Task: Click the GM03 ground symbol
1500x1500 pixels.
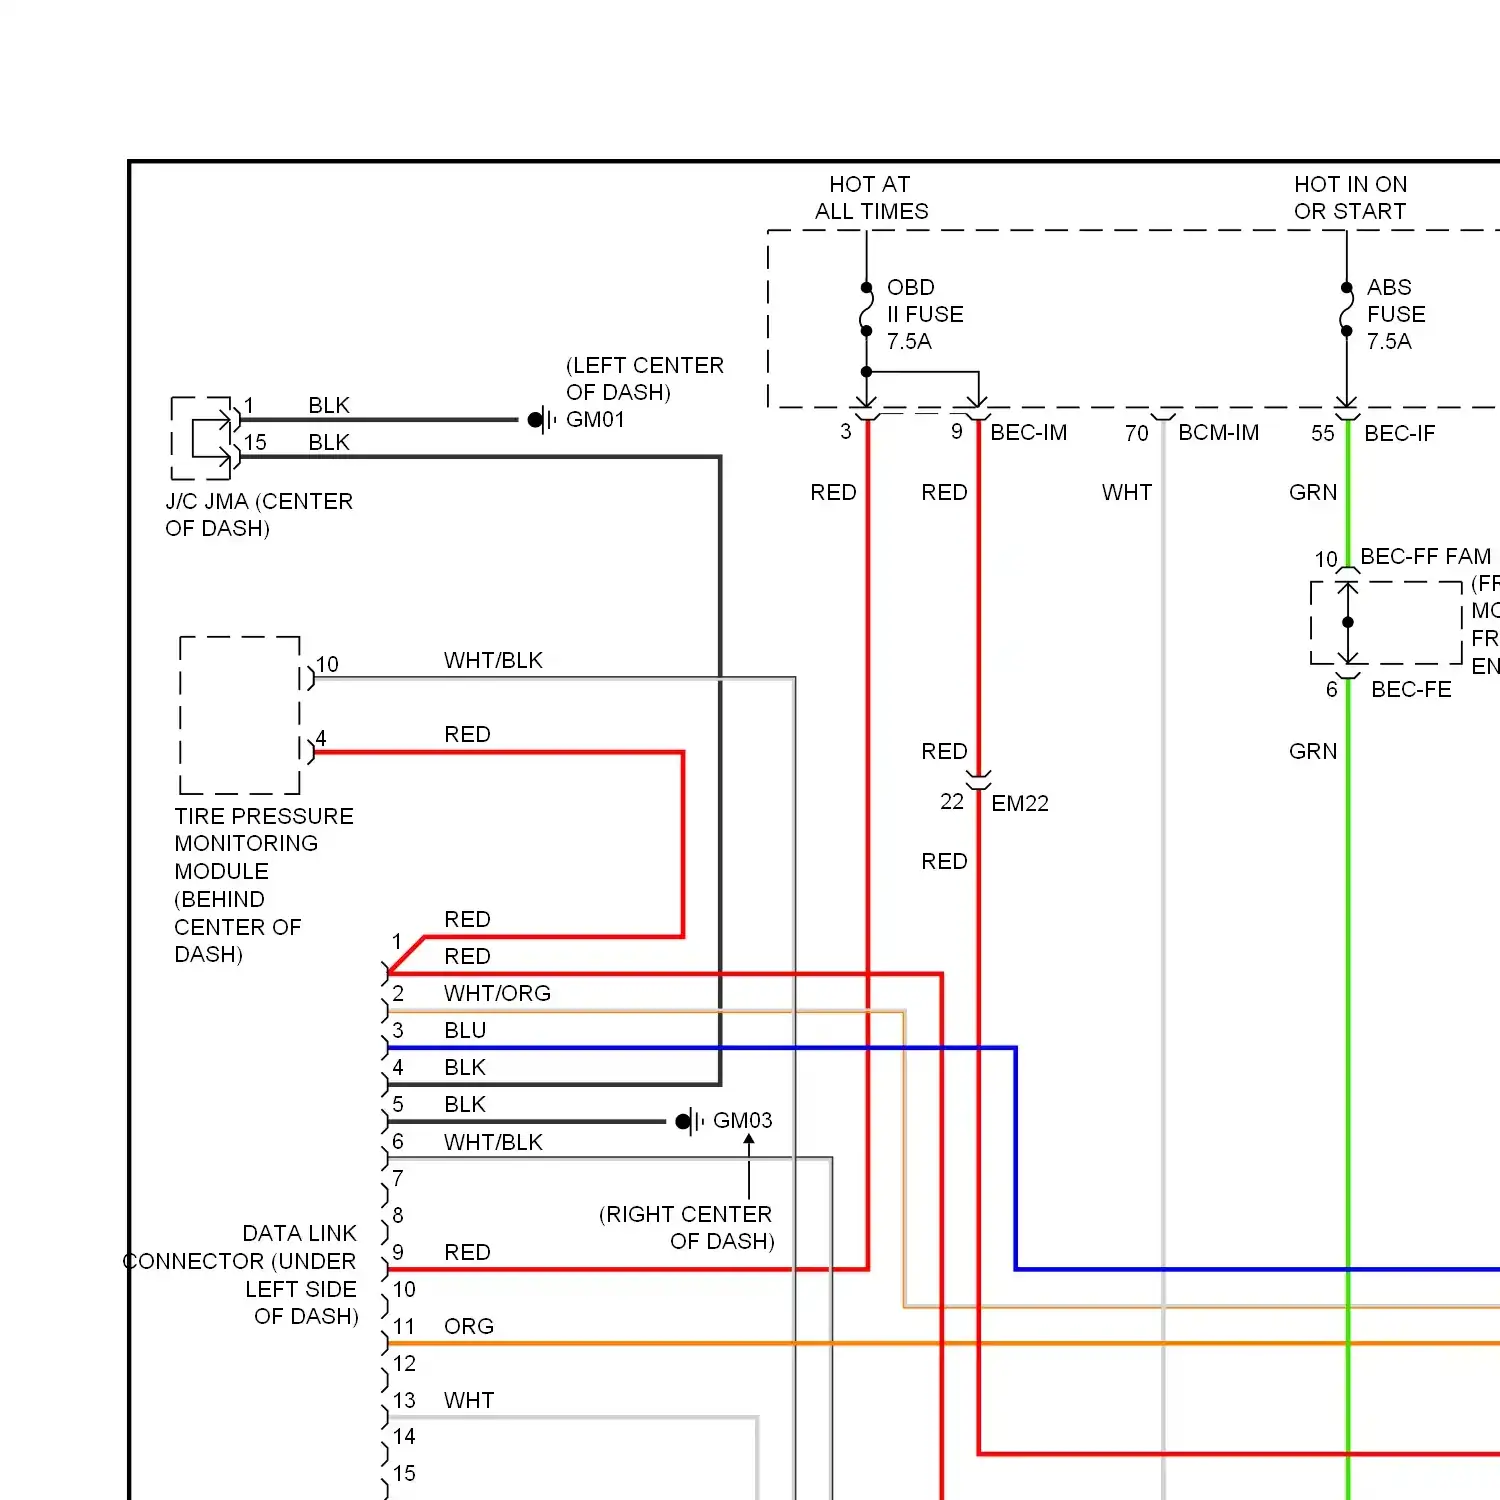Action: click(690, 1121)
